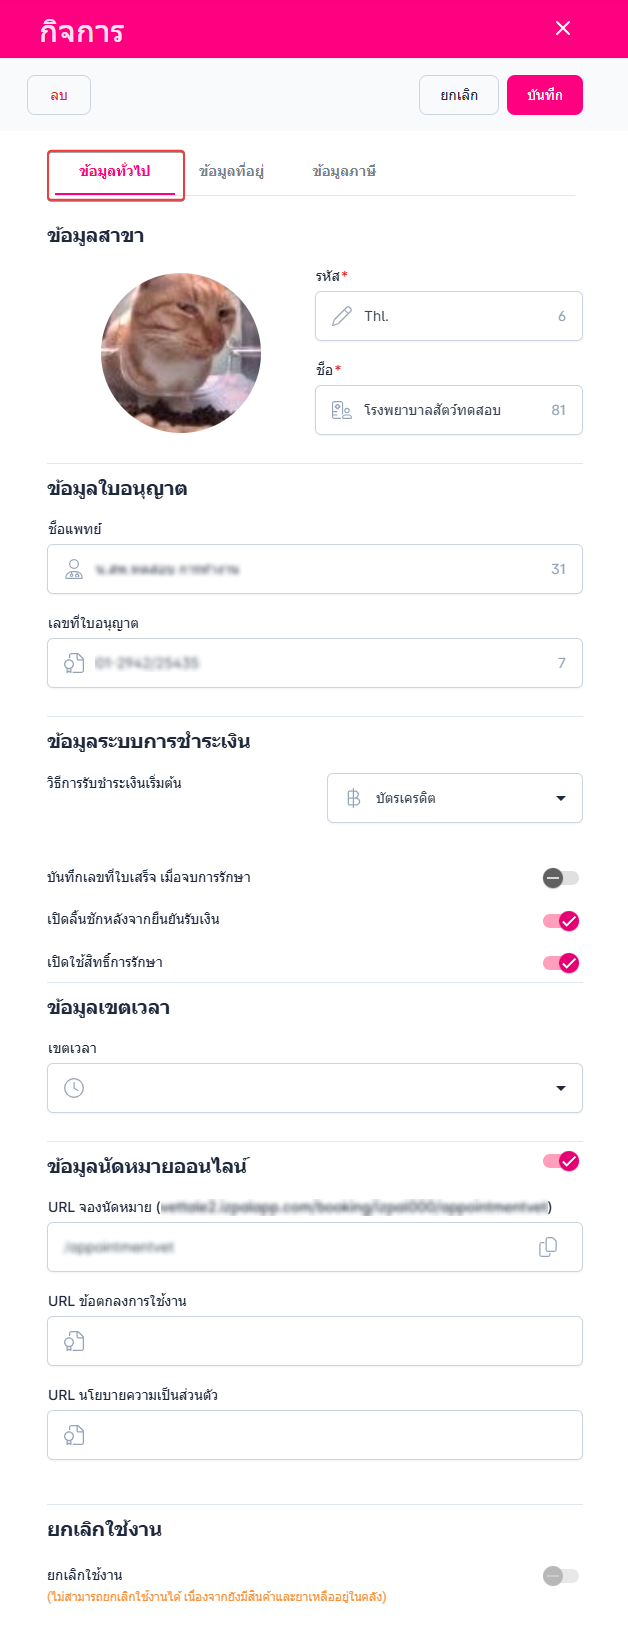The width and height of the screenshot is (628, 1627).
Task: Click the icon in URL ข้อตกลงการใช้งาน field
Action: tap(74, 1341)
